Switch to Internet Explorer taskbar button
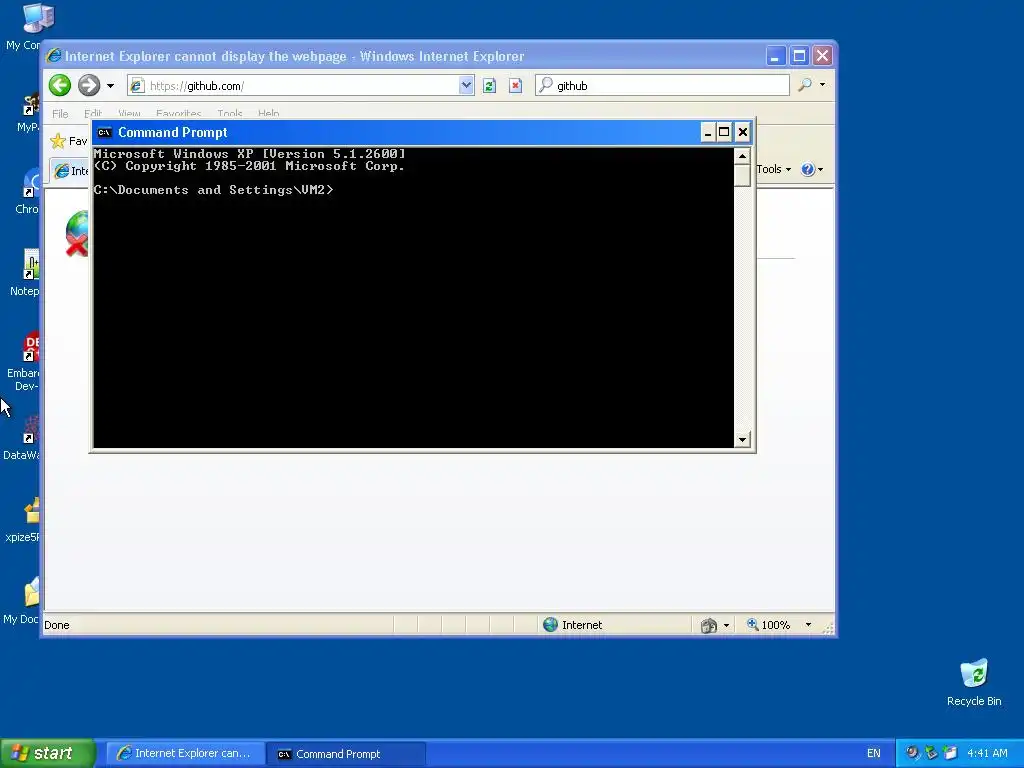Image resolution: width=1024 pixels, height=768 pixels. [185, 754]
